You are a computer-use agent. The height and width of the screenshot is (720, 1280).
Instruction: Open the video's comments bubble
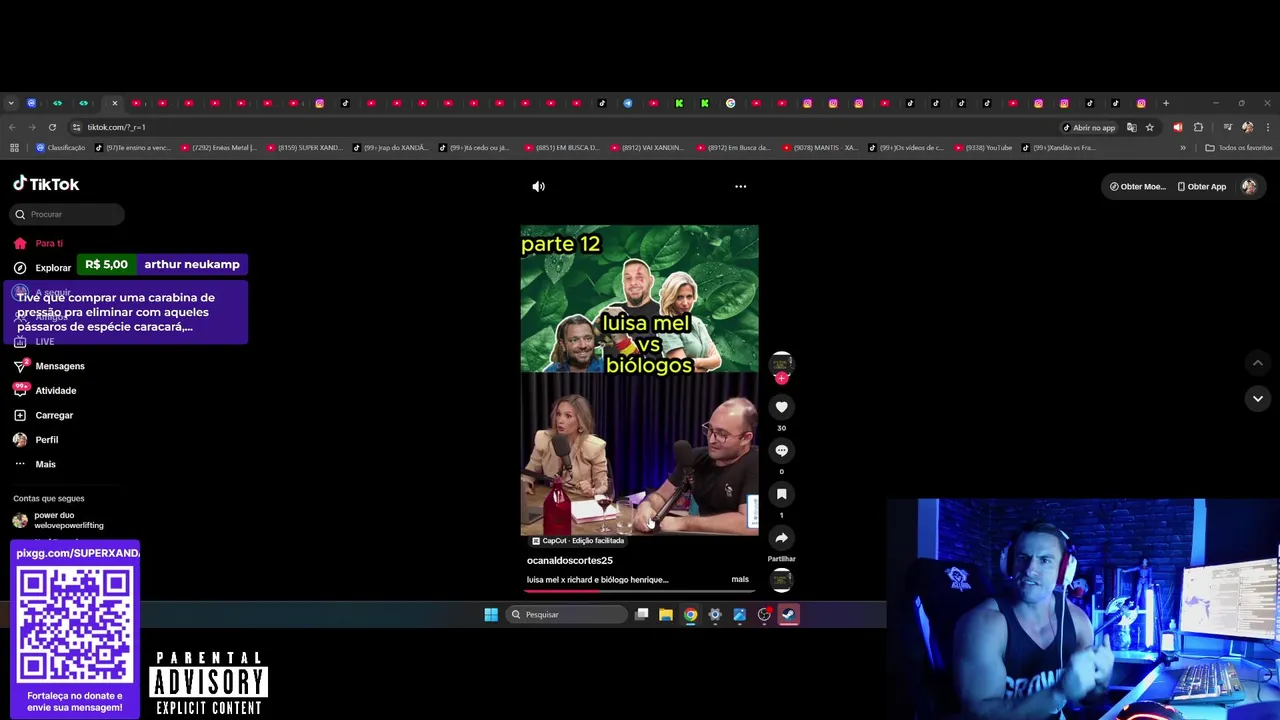(781, 450)
